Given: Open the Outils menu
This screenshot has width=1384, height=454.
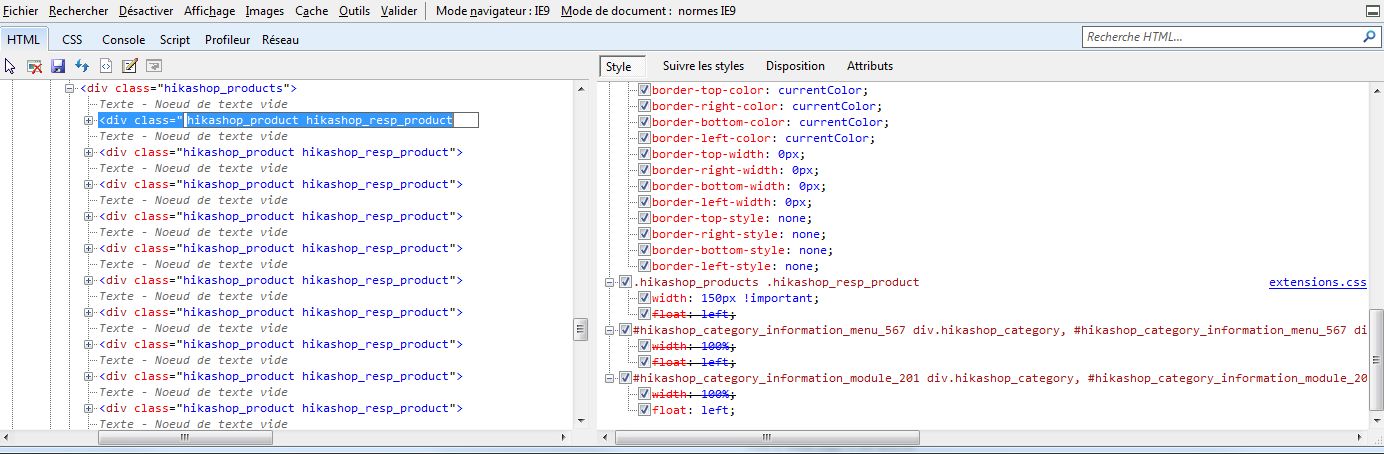Looking at the screenshot, I should 354,11.
